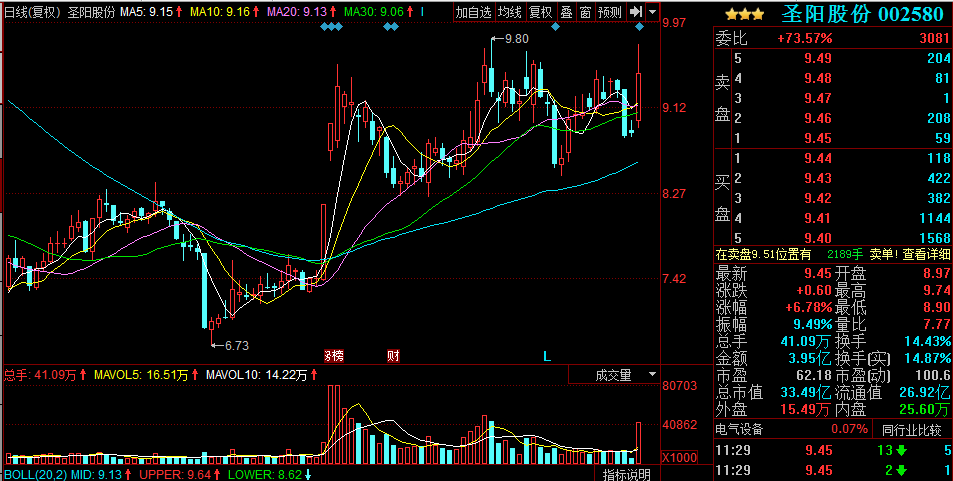Click the blue L marker on chart
Viewport: 953px width, 481px height.
(547, 355)
